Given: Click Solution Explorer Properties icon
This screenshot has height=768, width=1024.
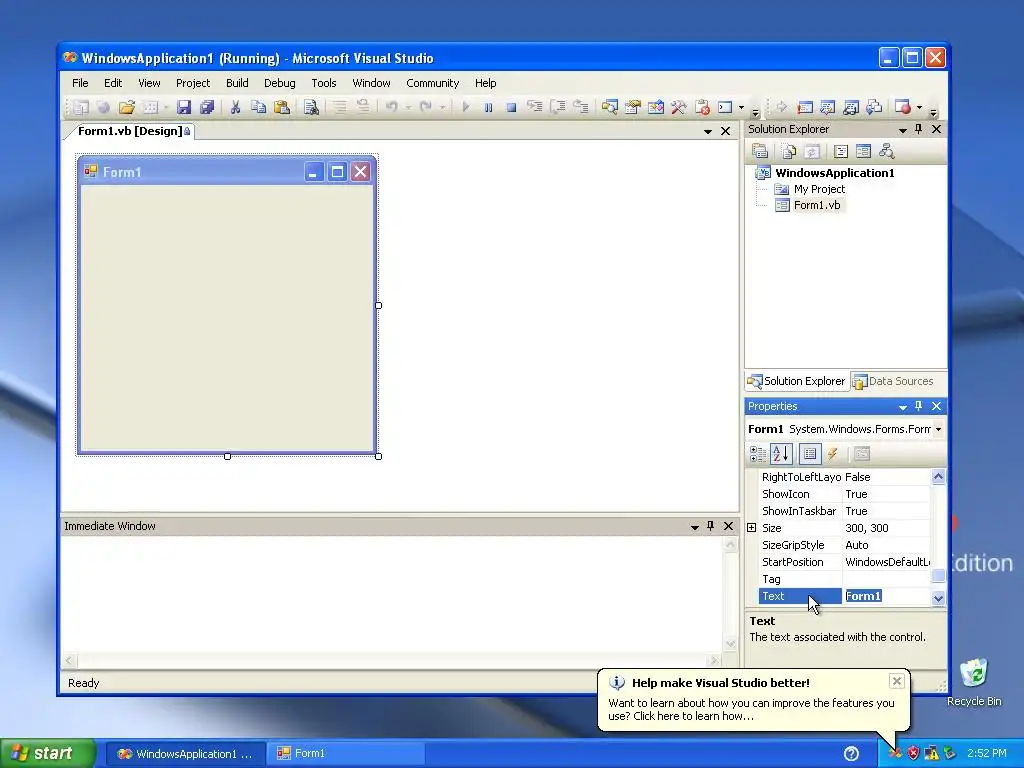Looking at the screenshot, I should (760, 152).
